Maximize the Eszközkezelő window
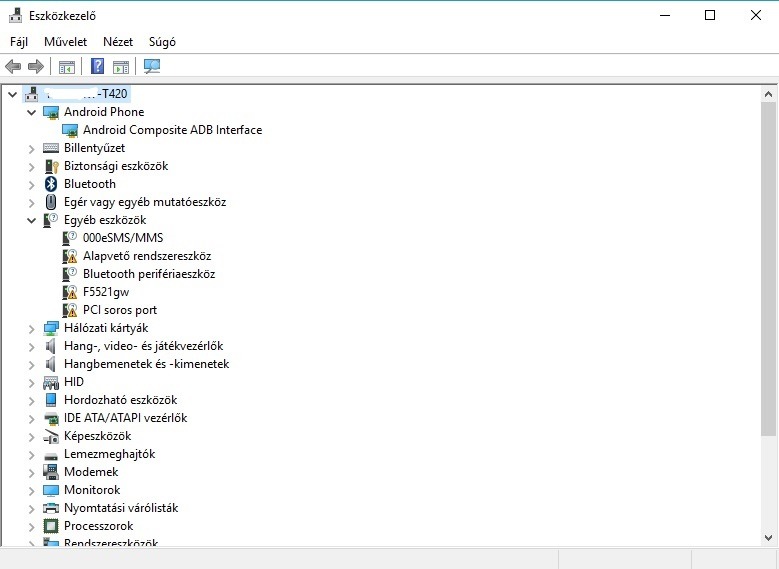Image resolution: width=779 pixels, height=569 pixels. pos(710,15)
